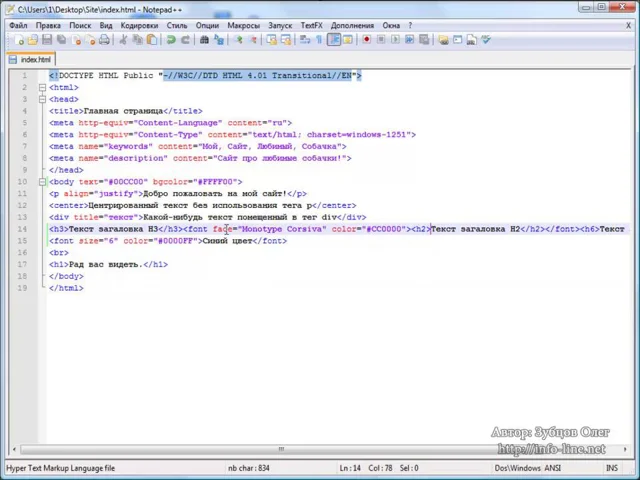Click the New file toolbar icon

click(x=19, y=40)
